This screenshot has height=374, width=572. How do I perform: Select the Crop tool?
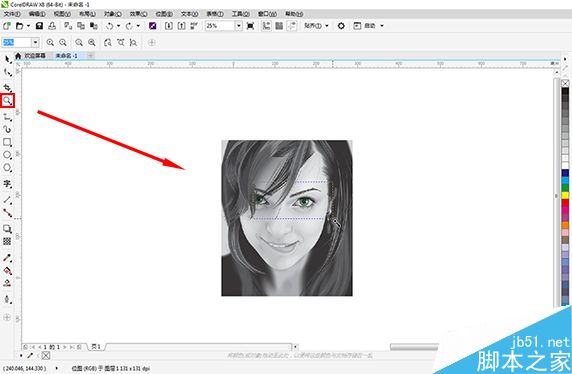coord(7,88)
